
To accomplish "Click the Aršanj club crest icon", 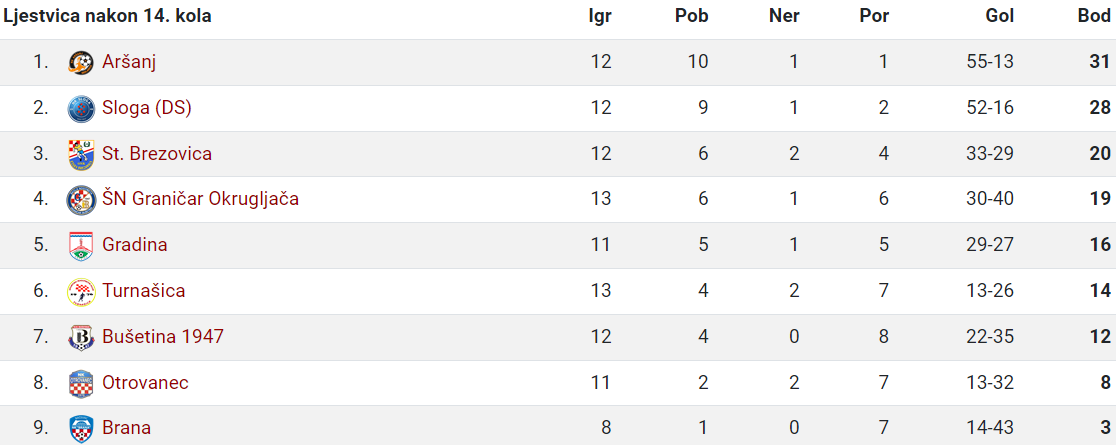I will coord(81,63).
